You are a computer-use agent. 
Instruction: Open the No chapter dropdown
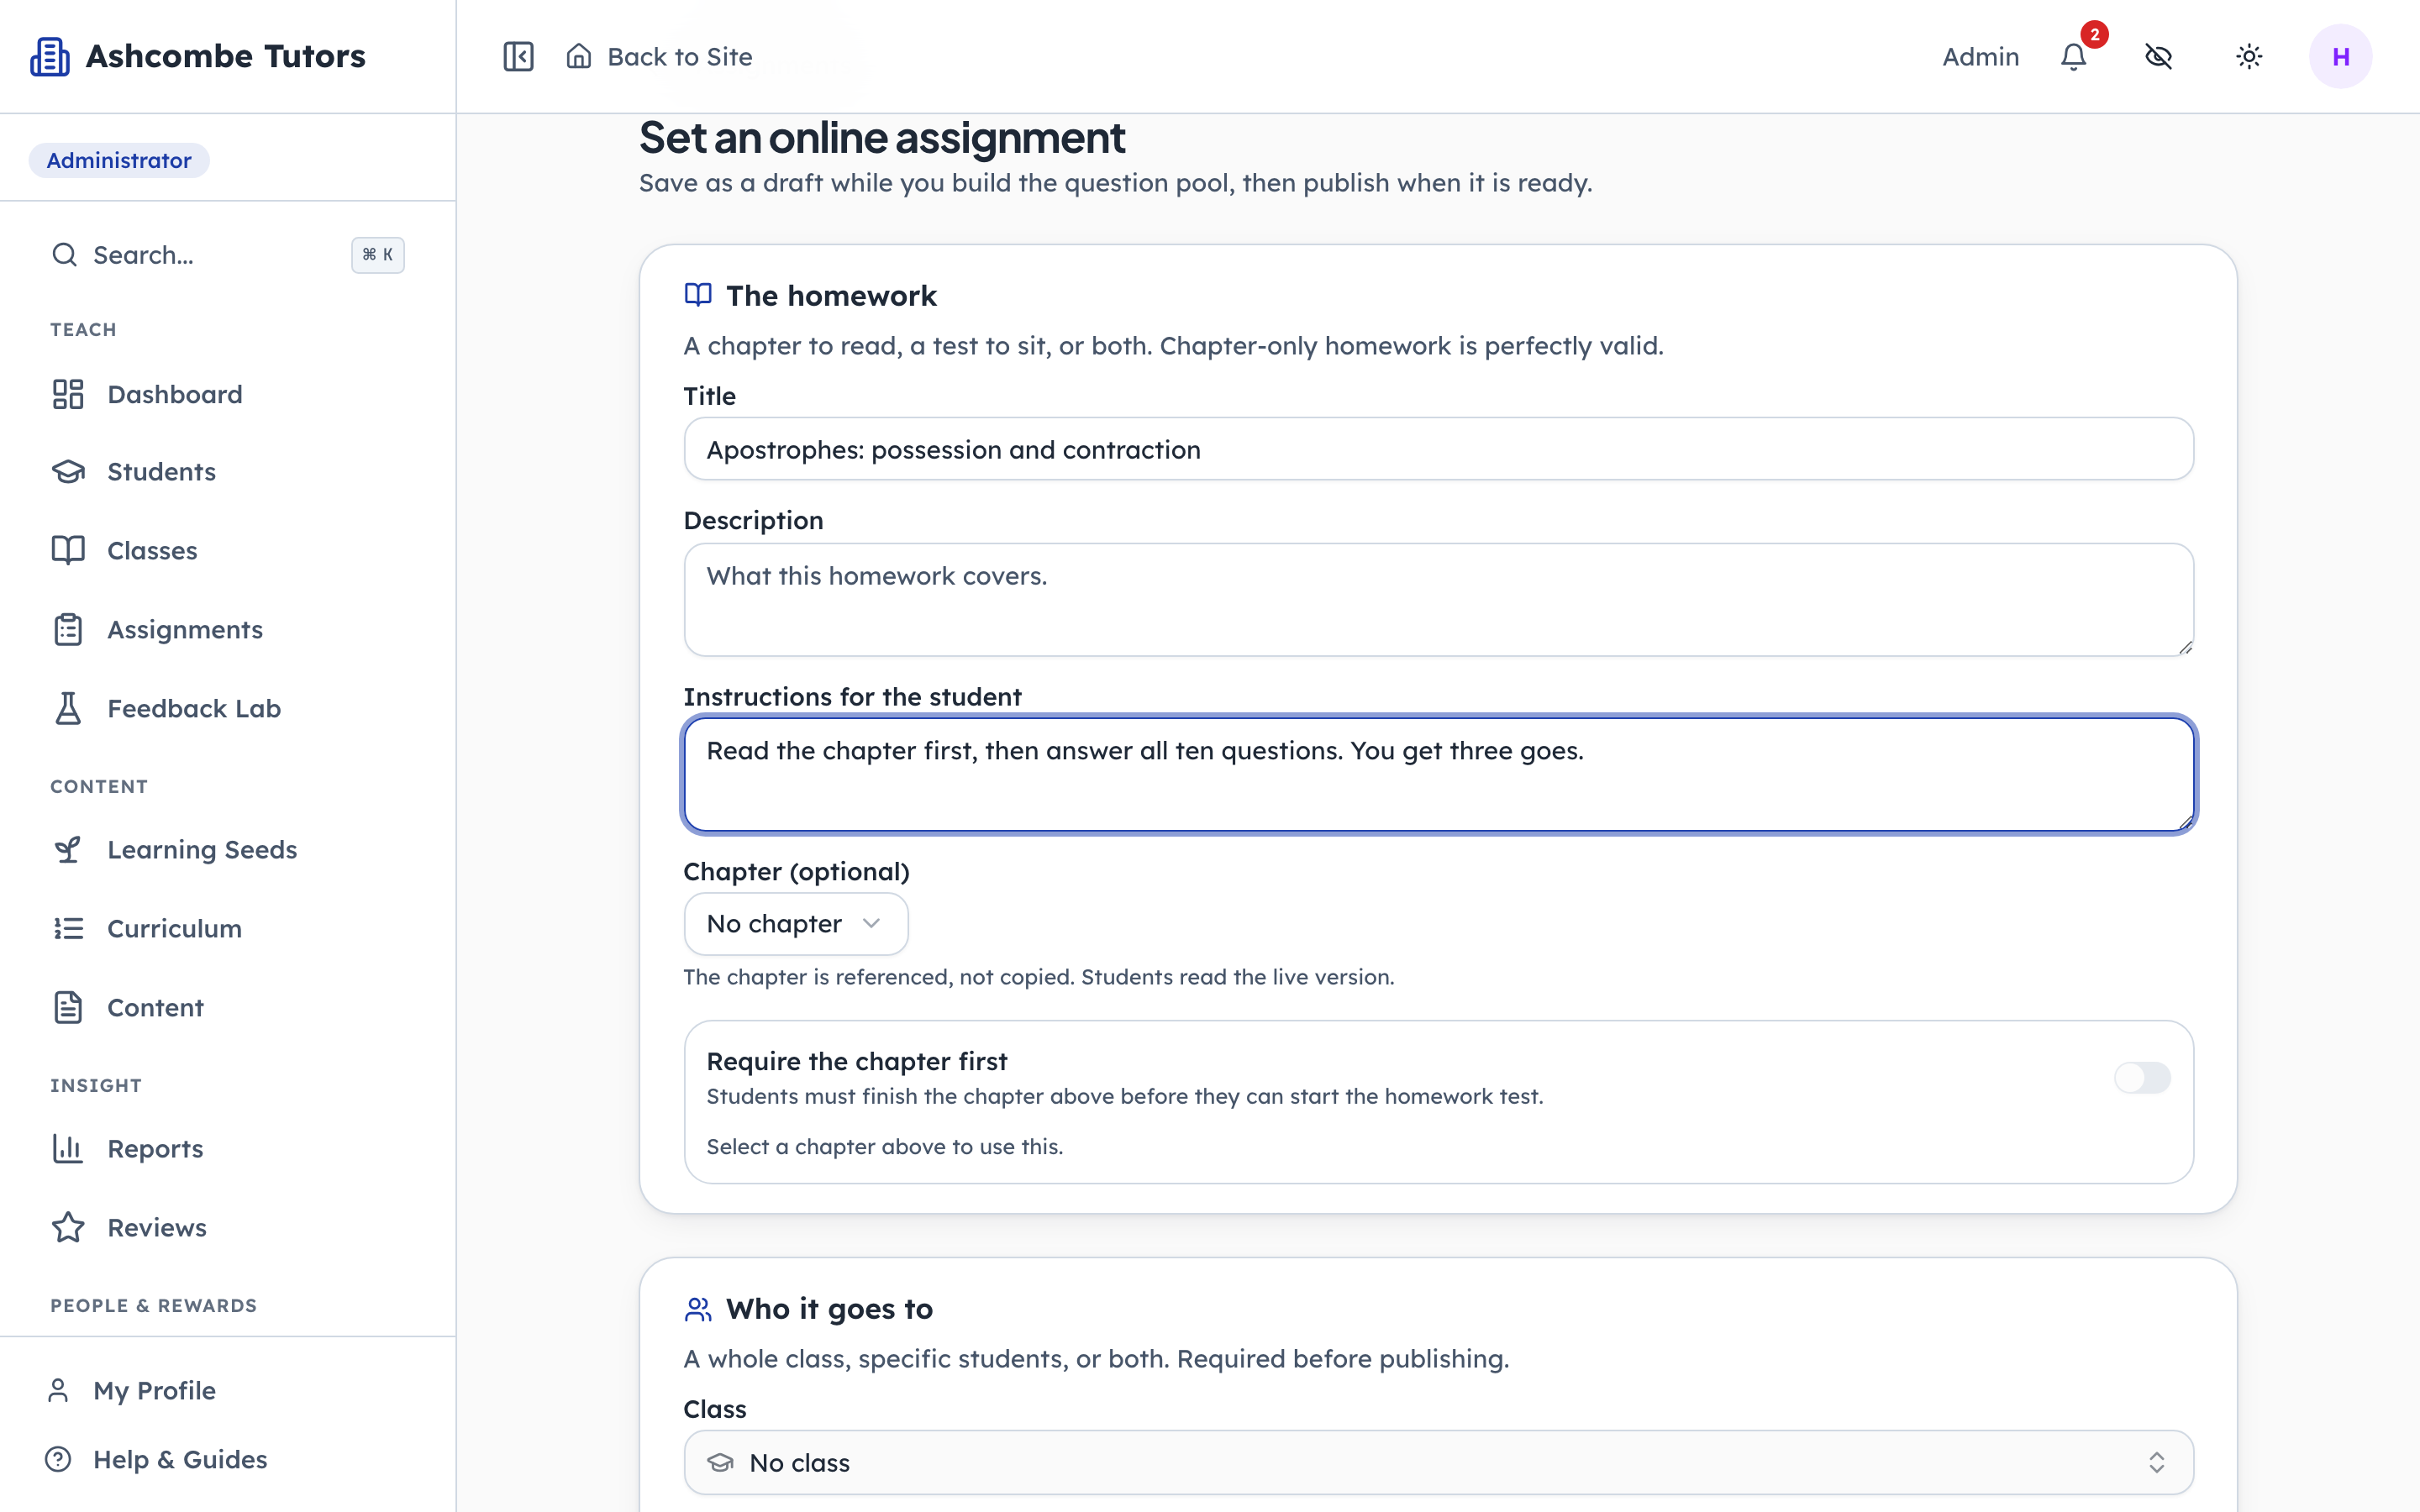pyautogui.click(x=796, y=924)
